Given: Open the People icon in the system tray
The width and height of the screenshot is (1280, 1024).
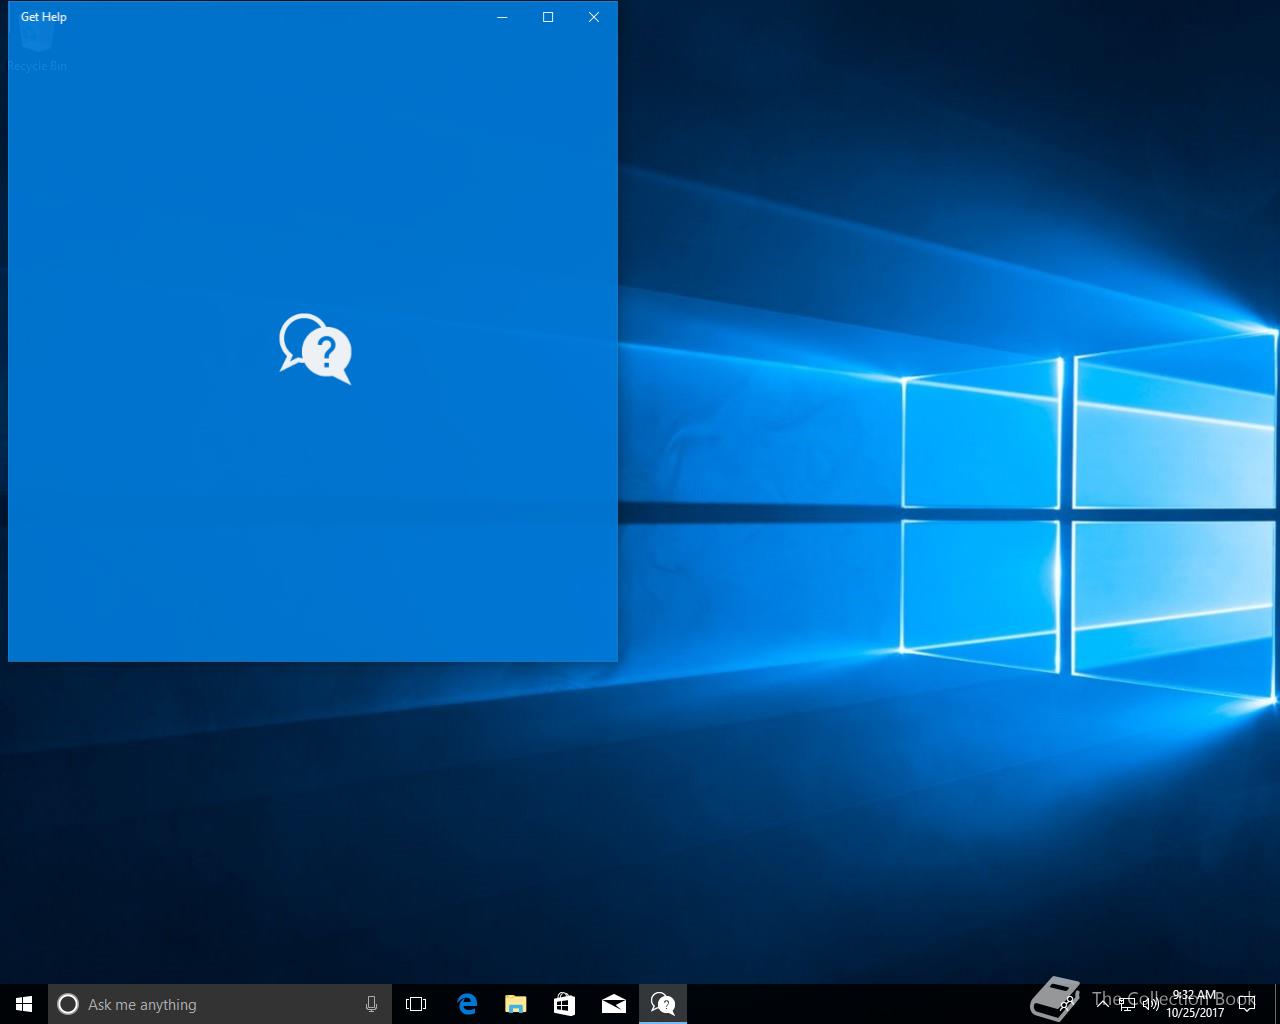Looking at the screenshot, I should [1068, 1004].
